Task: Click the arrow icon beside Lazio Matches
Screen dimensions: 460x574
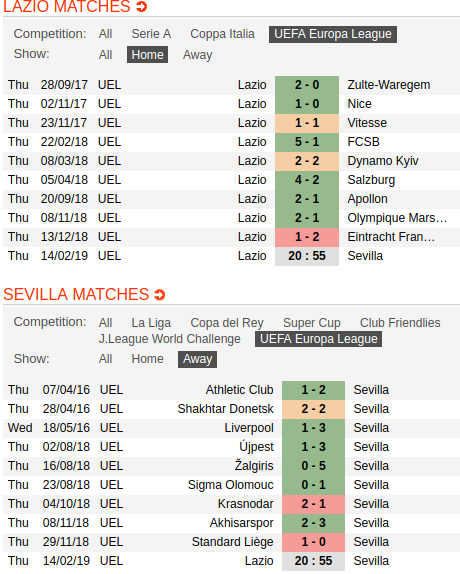Action: coord(142,6)
